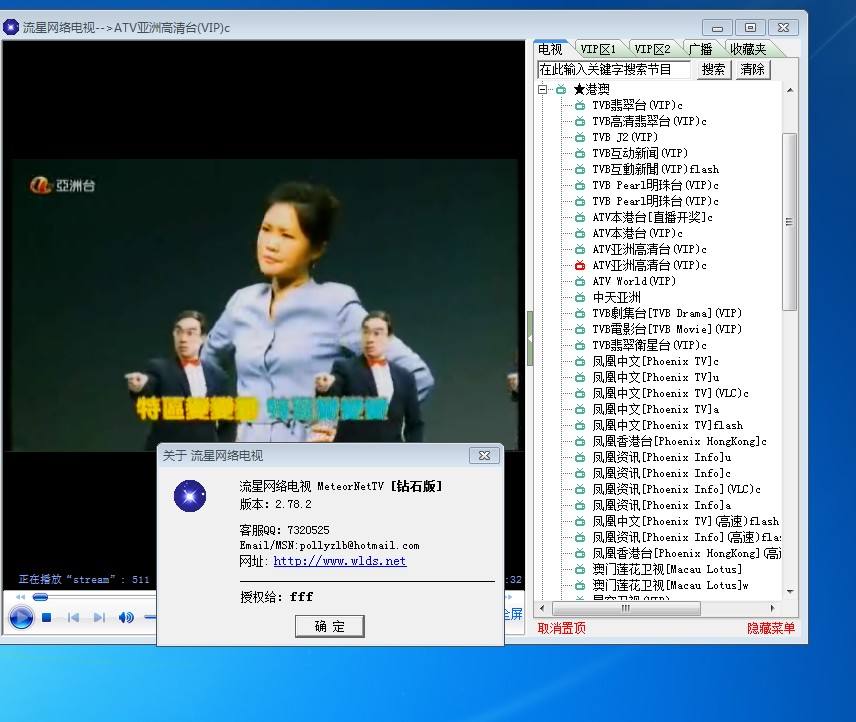This screenshot has height=722, width=856.
Task: Select channel TVB互动新闻(VIP)
Action: pos(640,153)
